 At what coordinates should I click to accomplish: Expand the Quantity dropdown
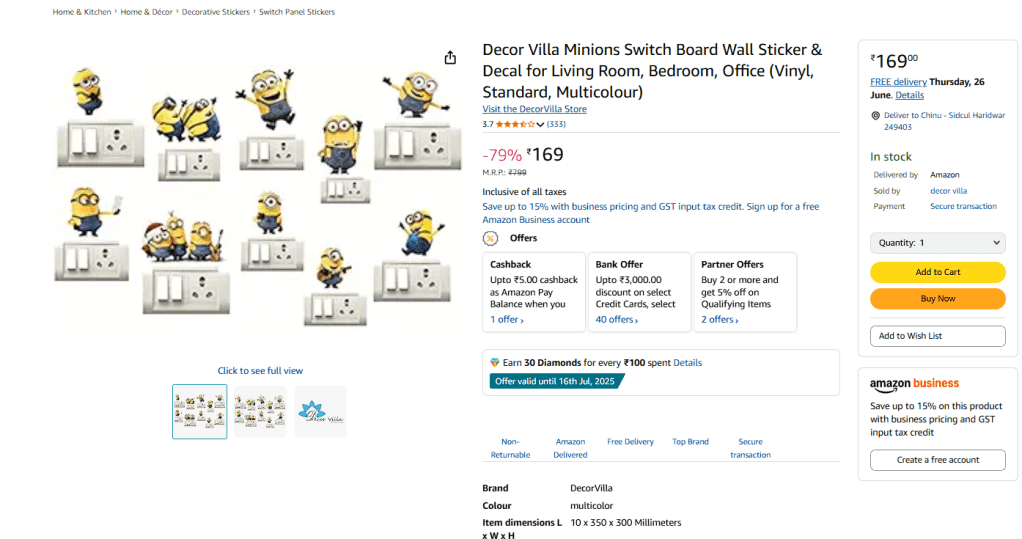937,243
